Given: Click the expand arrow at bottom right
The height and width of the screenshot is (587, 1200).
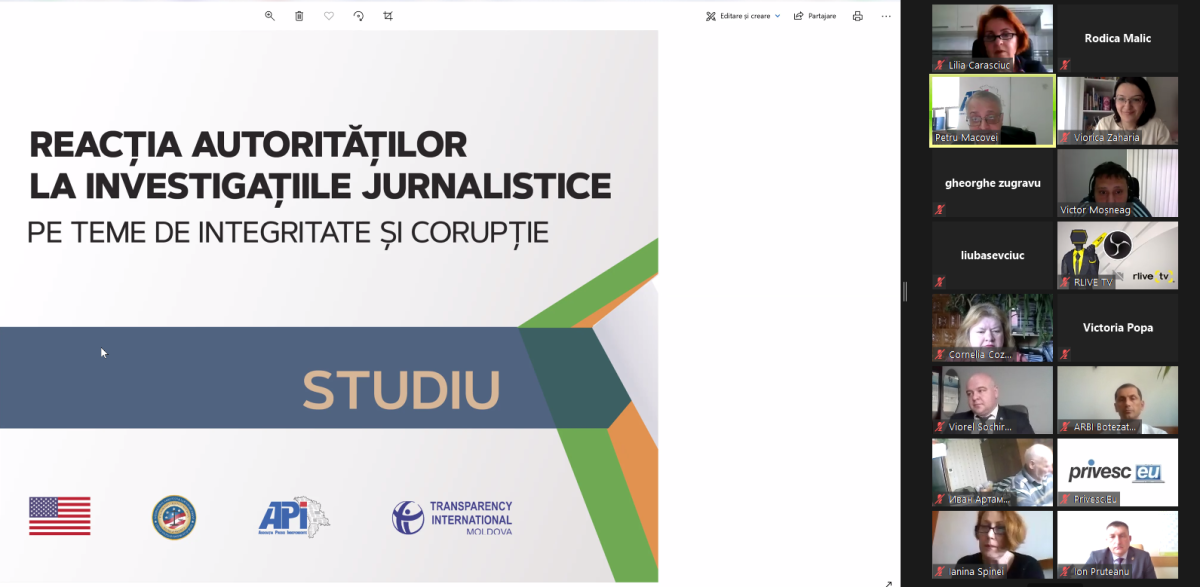Looking at the screenshot, I should (888, 582).
